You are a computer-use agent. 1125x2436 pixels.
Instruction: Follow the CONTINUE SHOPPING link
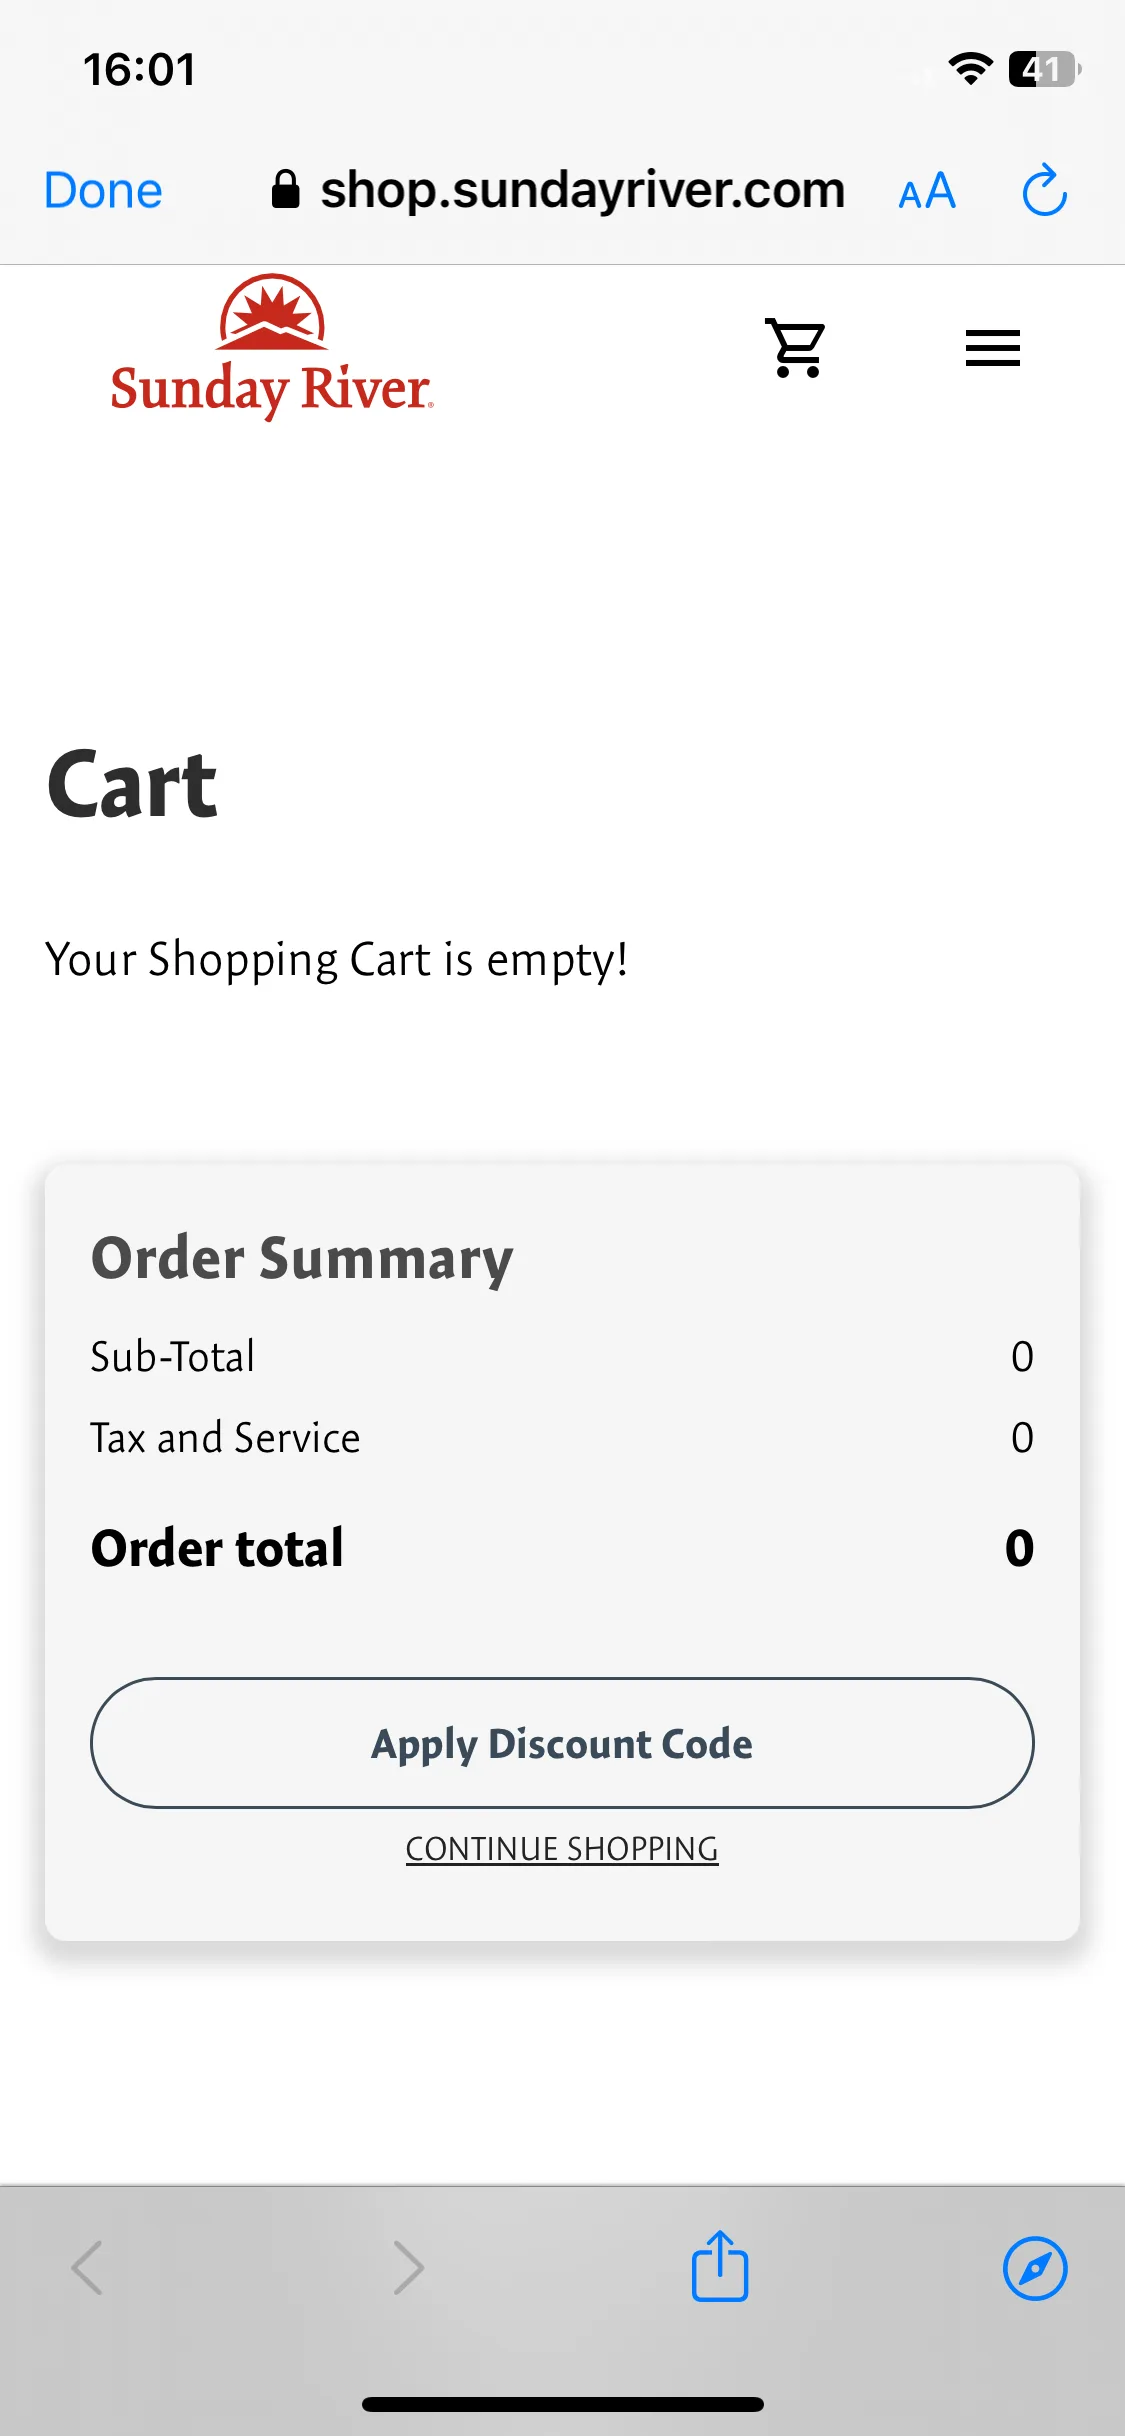click(562, 1849)
